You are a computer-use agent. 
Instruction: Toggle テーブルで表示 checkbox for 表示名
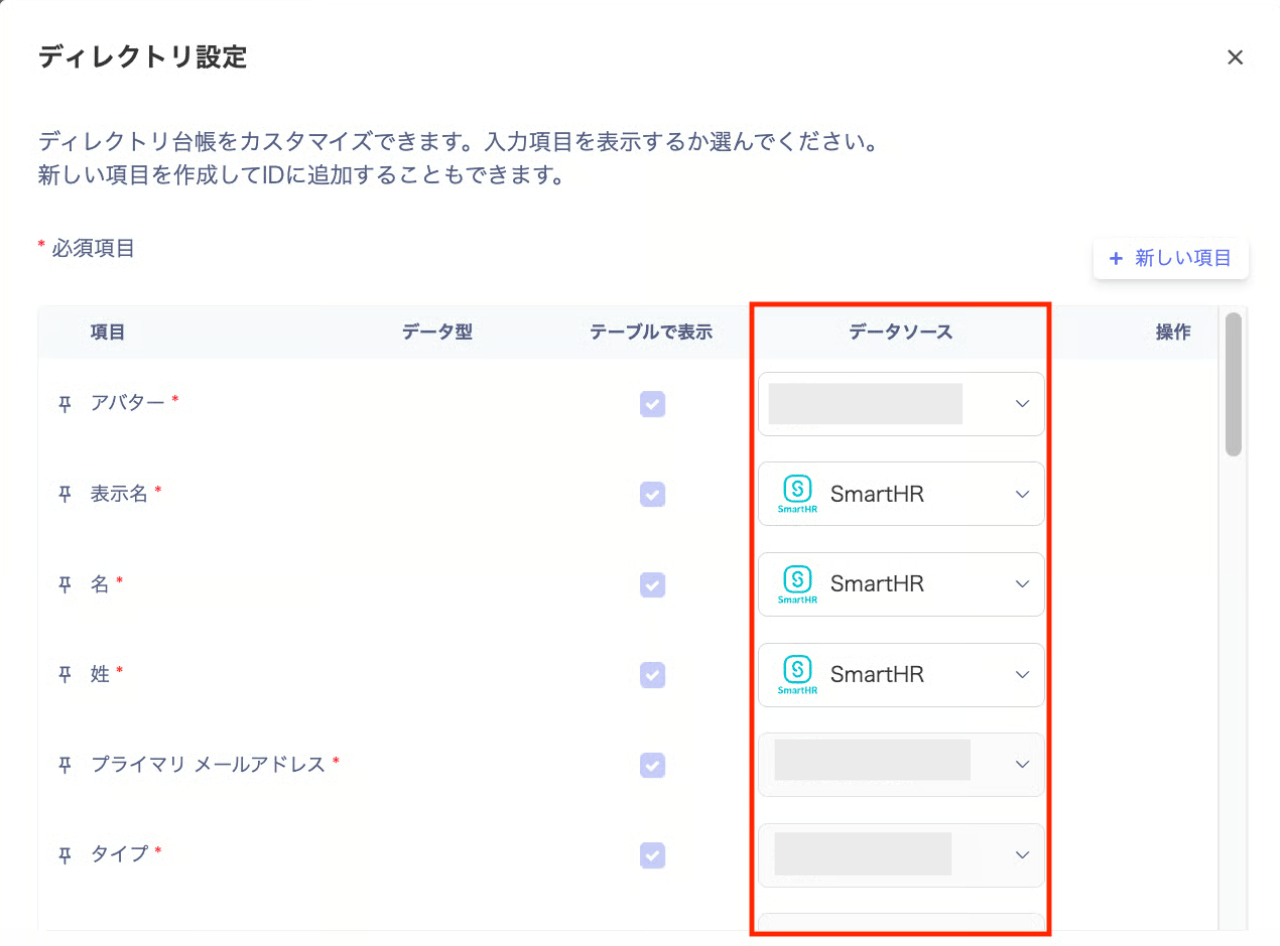coord(652,494)
